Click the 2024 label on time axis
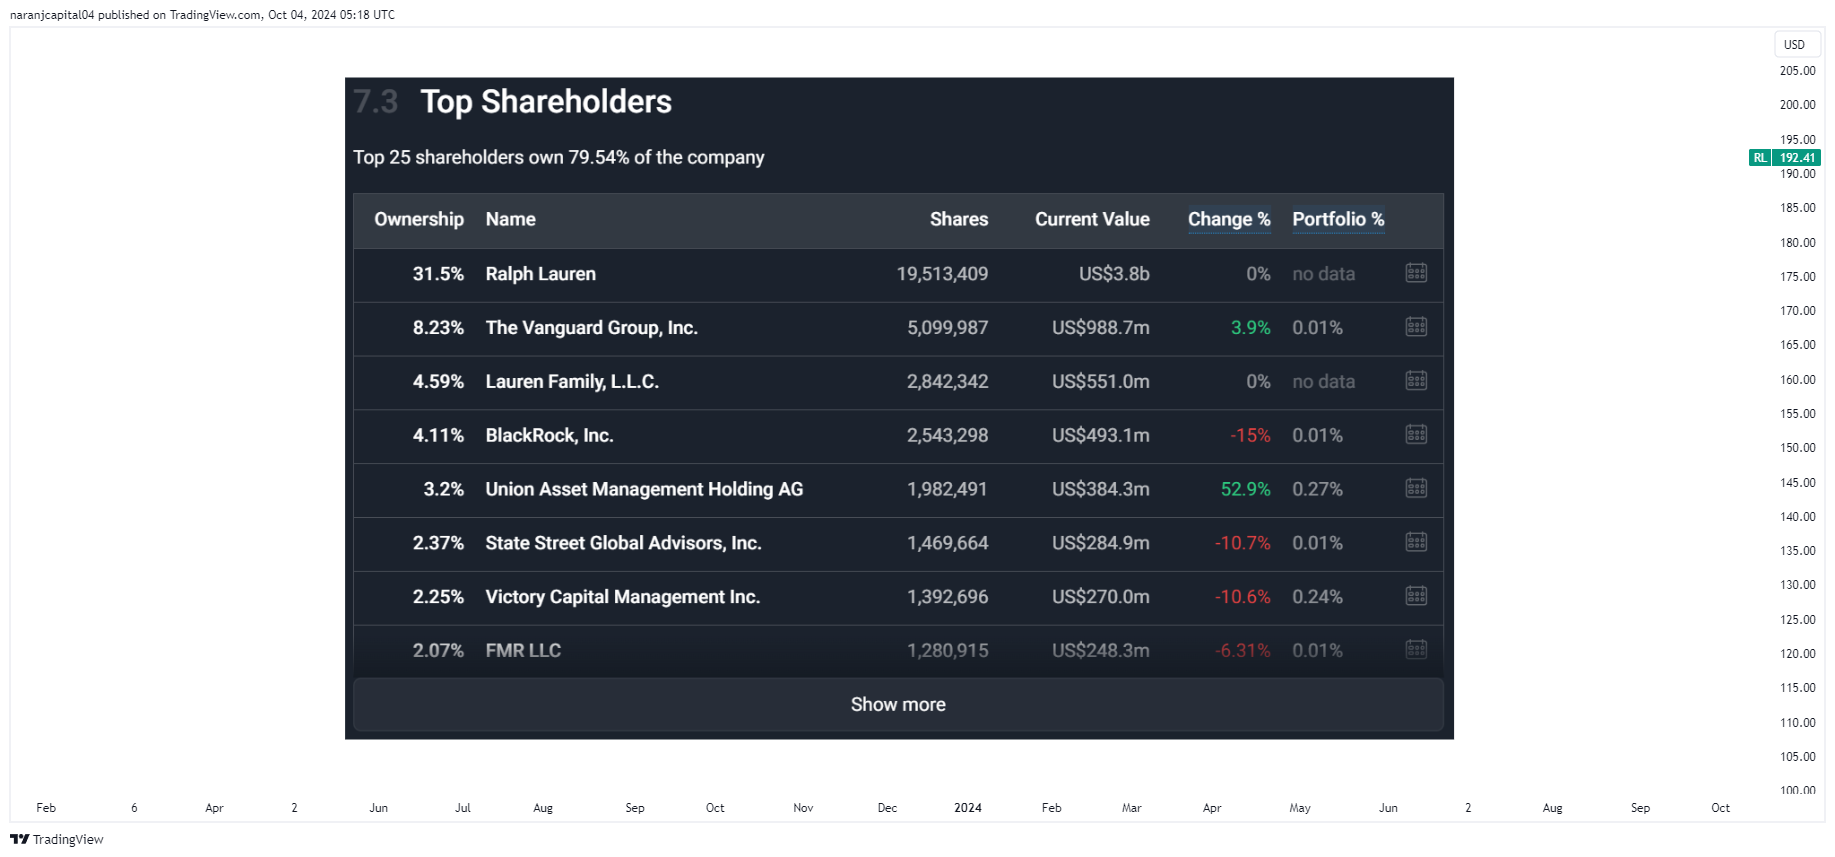The image size is (1835, 857). [968, 808]
